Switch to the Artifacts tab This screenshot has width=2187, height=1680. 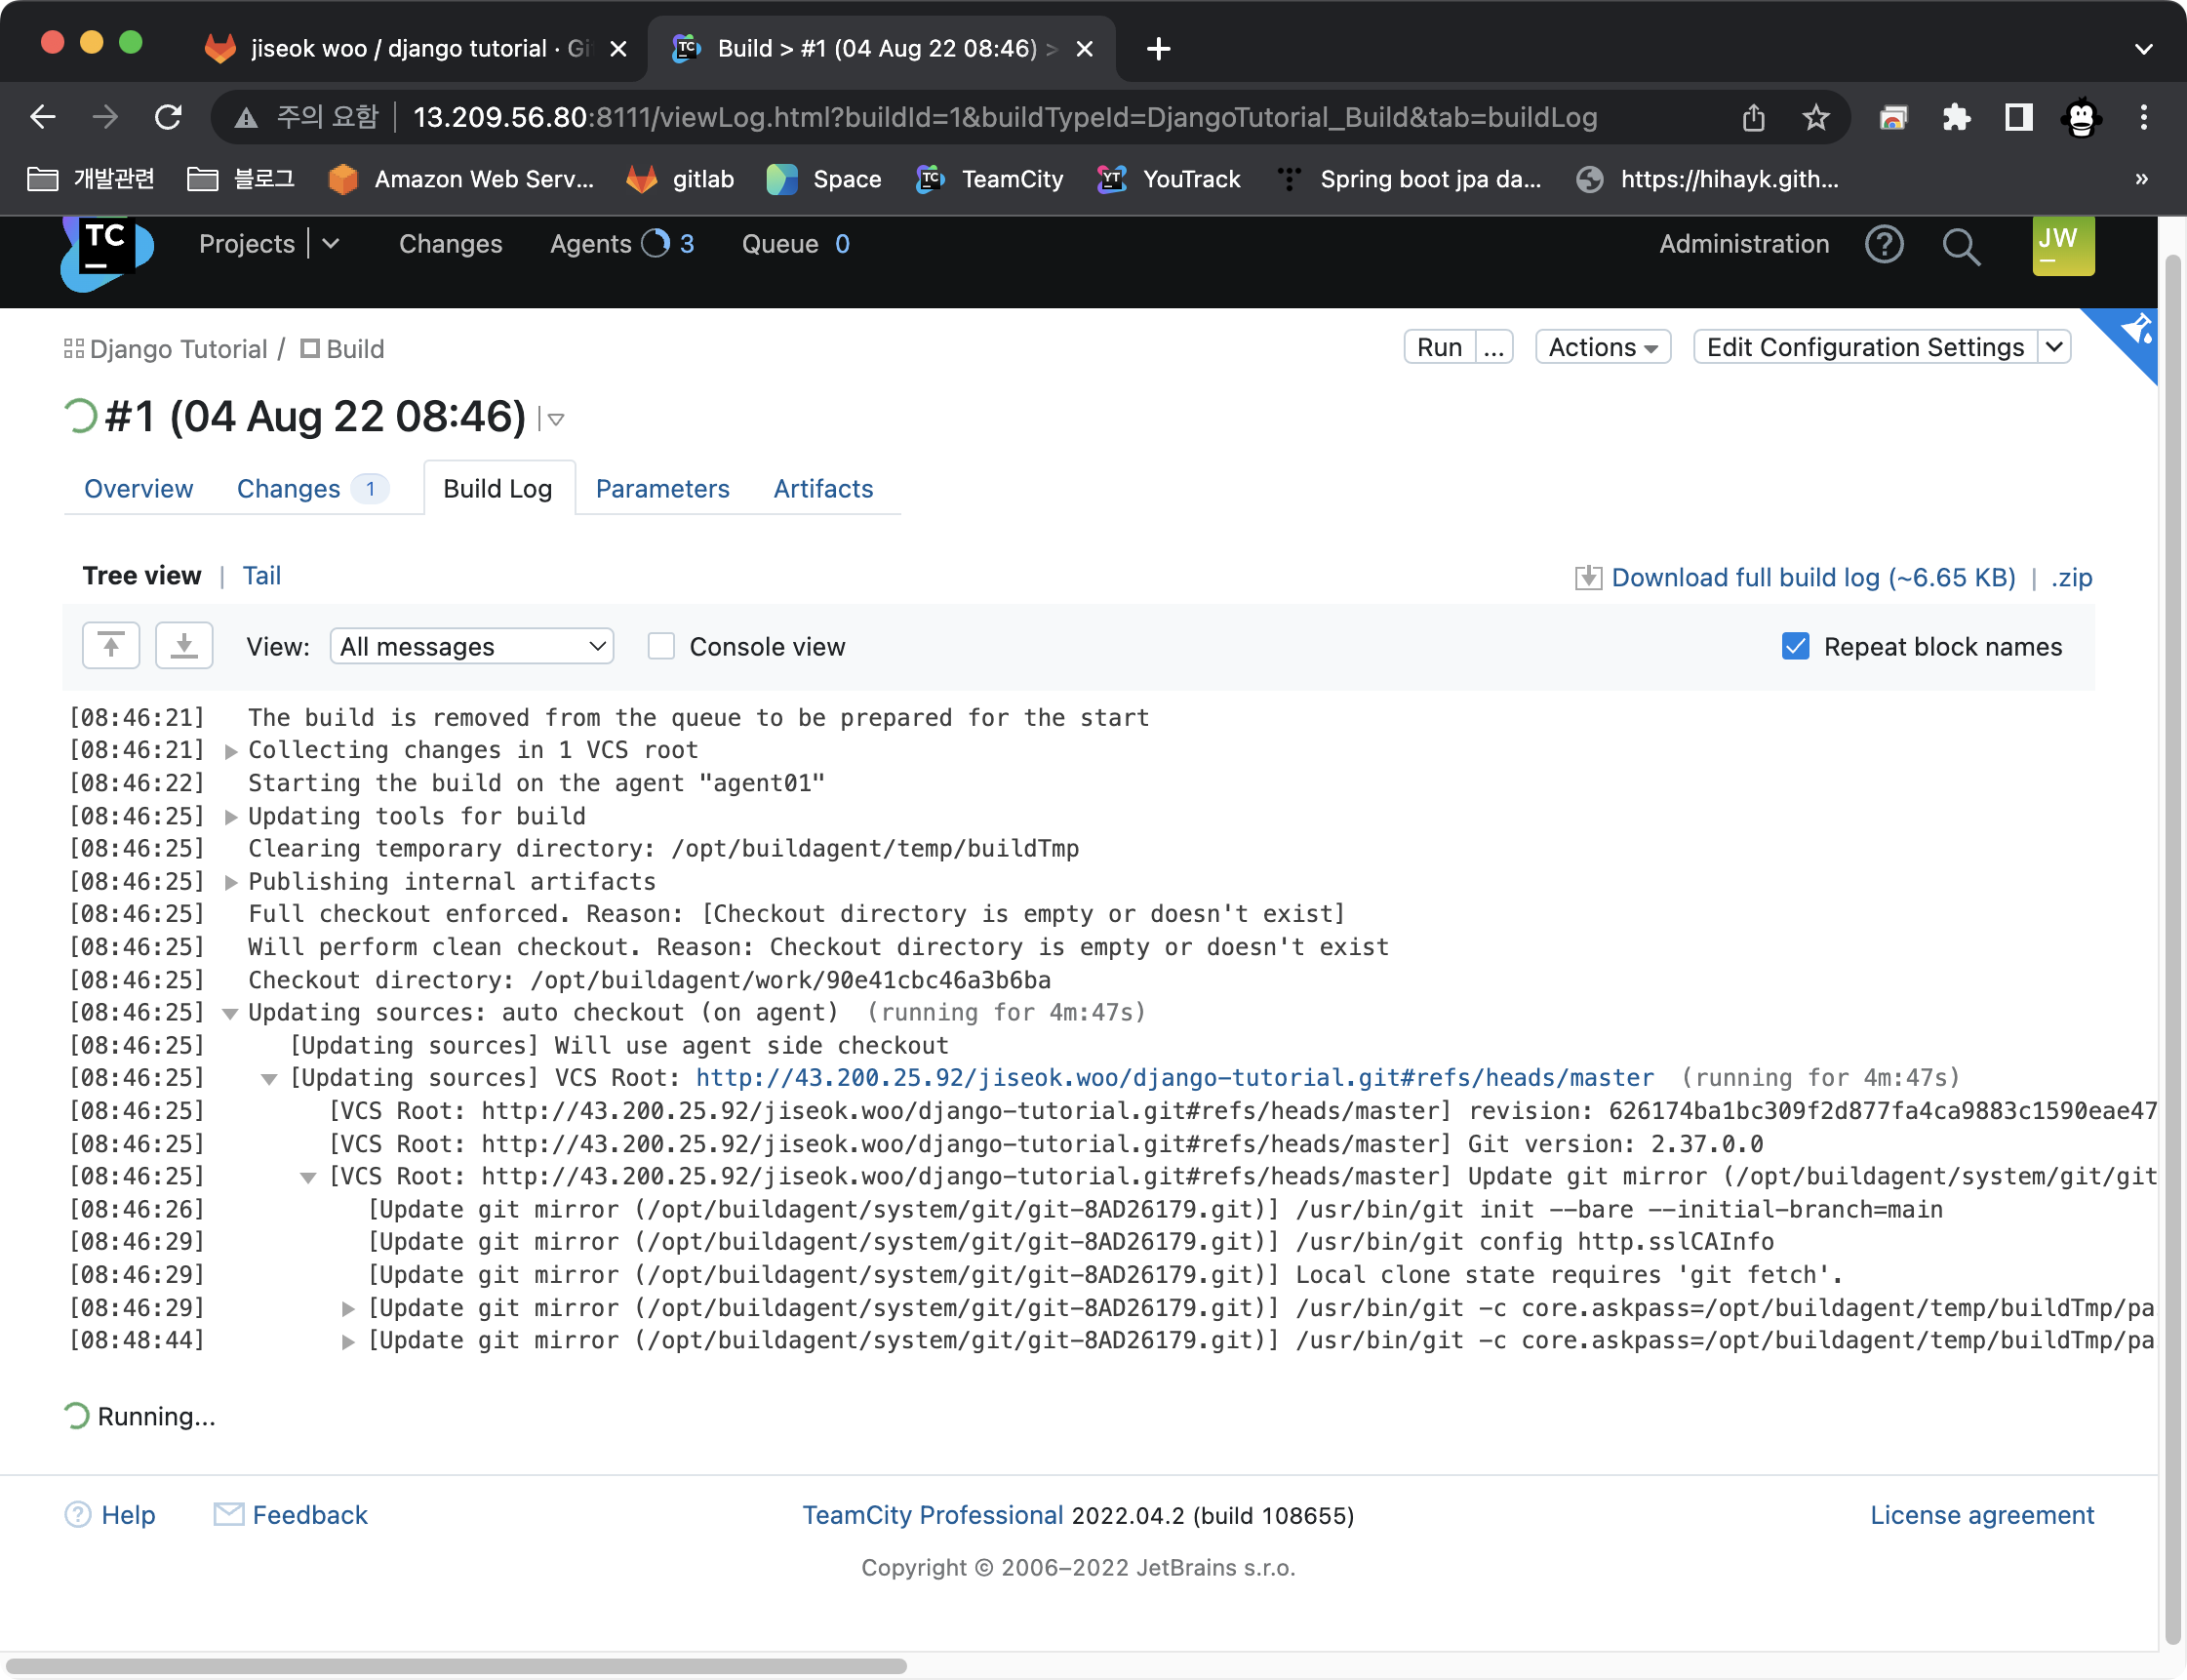[x=823, y=489]
